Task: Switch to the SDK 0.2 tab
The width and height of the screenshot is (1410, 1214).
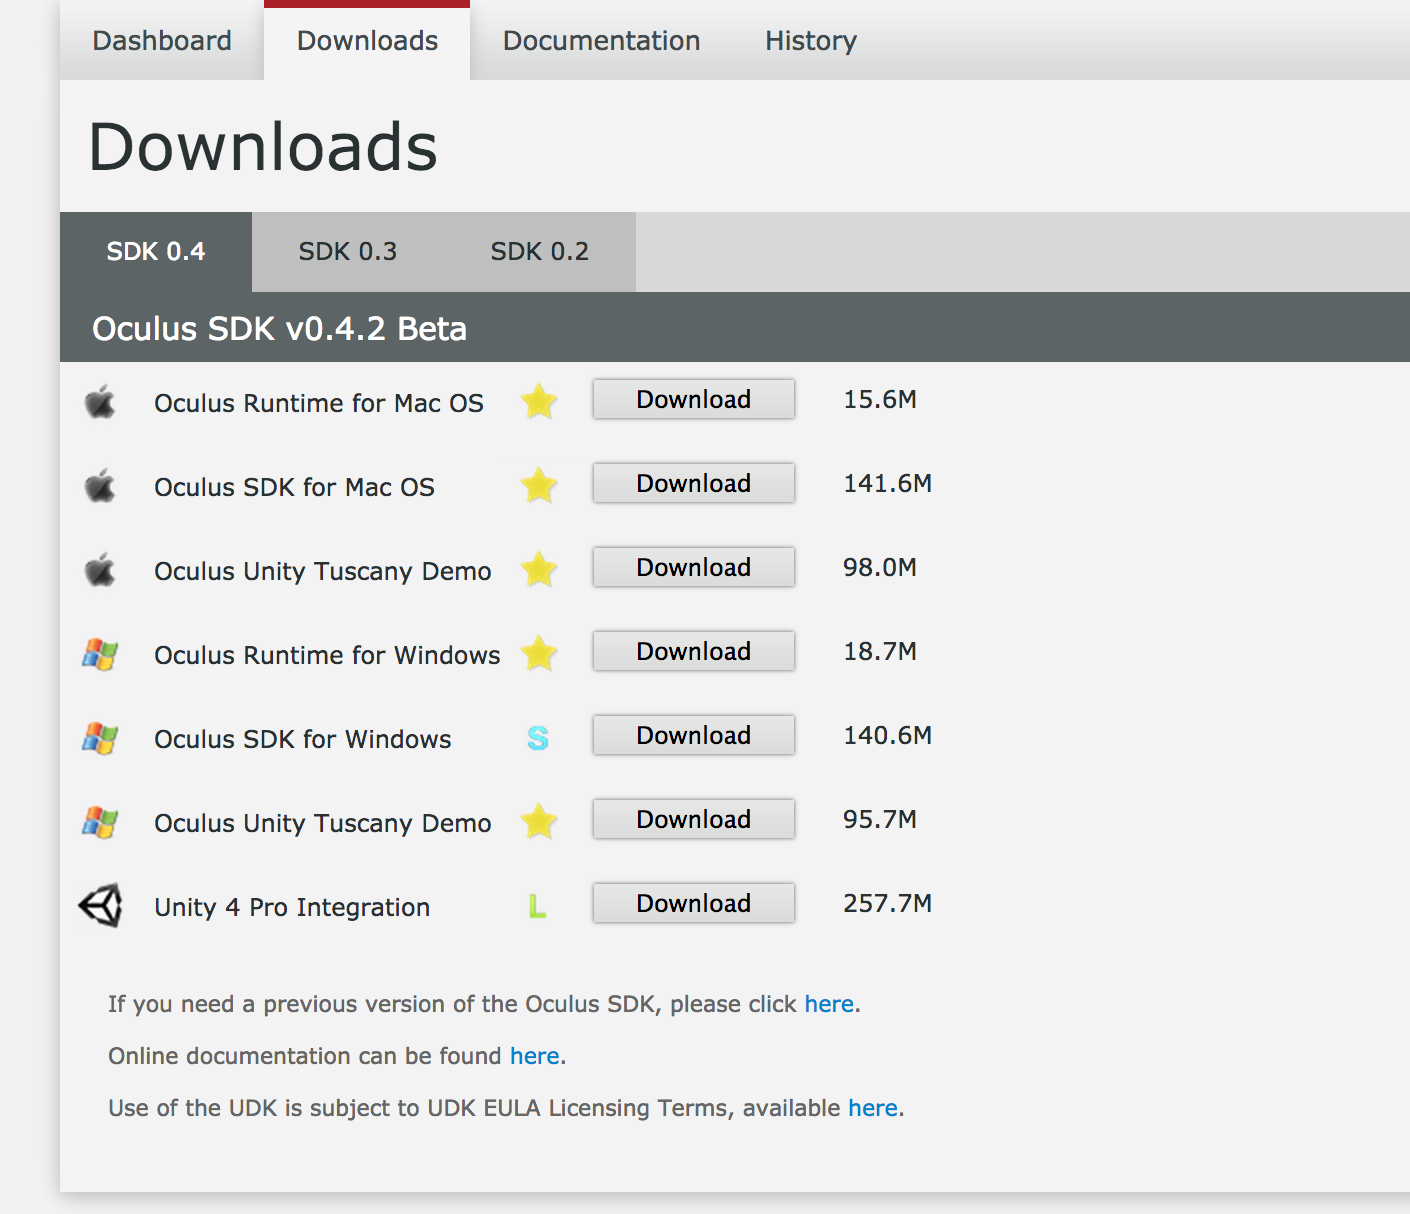Action: pos(540,251)
